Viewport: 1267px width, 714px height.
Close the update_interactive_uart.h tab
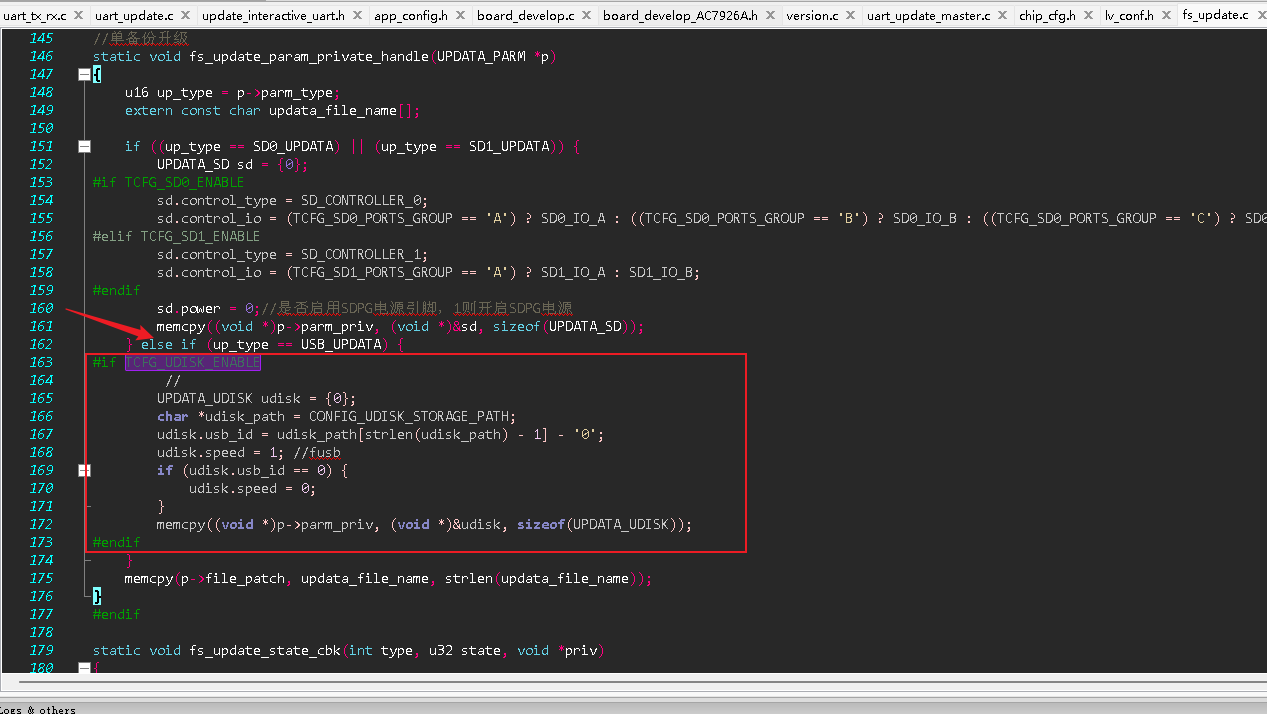pos(357,15)
